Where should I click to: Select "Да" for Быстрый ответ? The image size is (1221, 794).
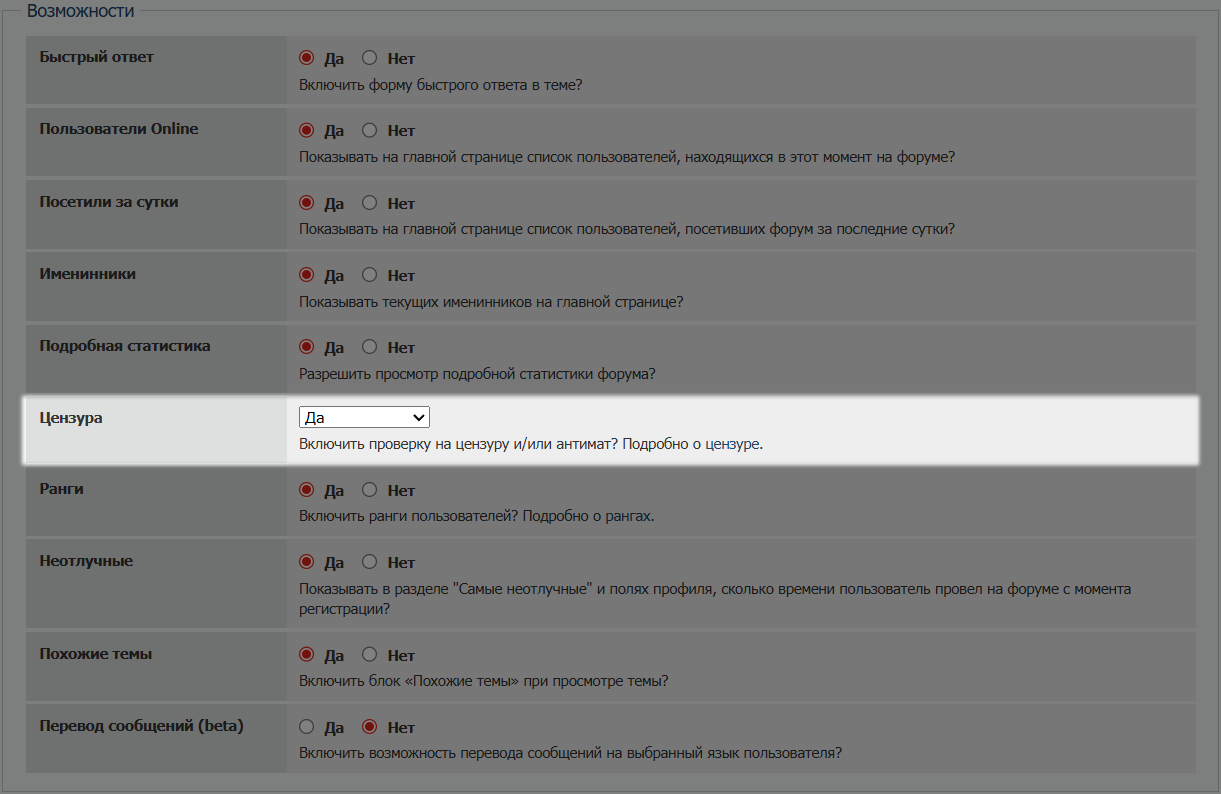click(307, 58)
